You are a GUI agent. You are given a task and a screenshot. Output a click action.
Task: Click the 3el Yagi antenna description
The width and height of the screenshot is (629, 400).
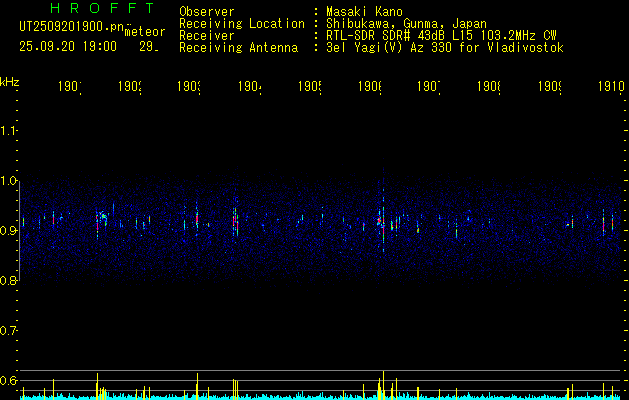[x=445, y=48]
